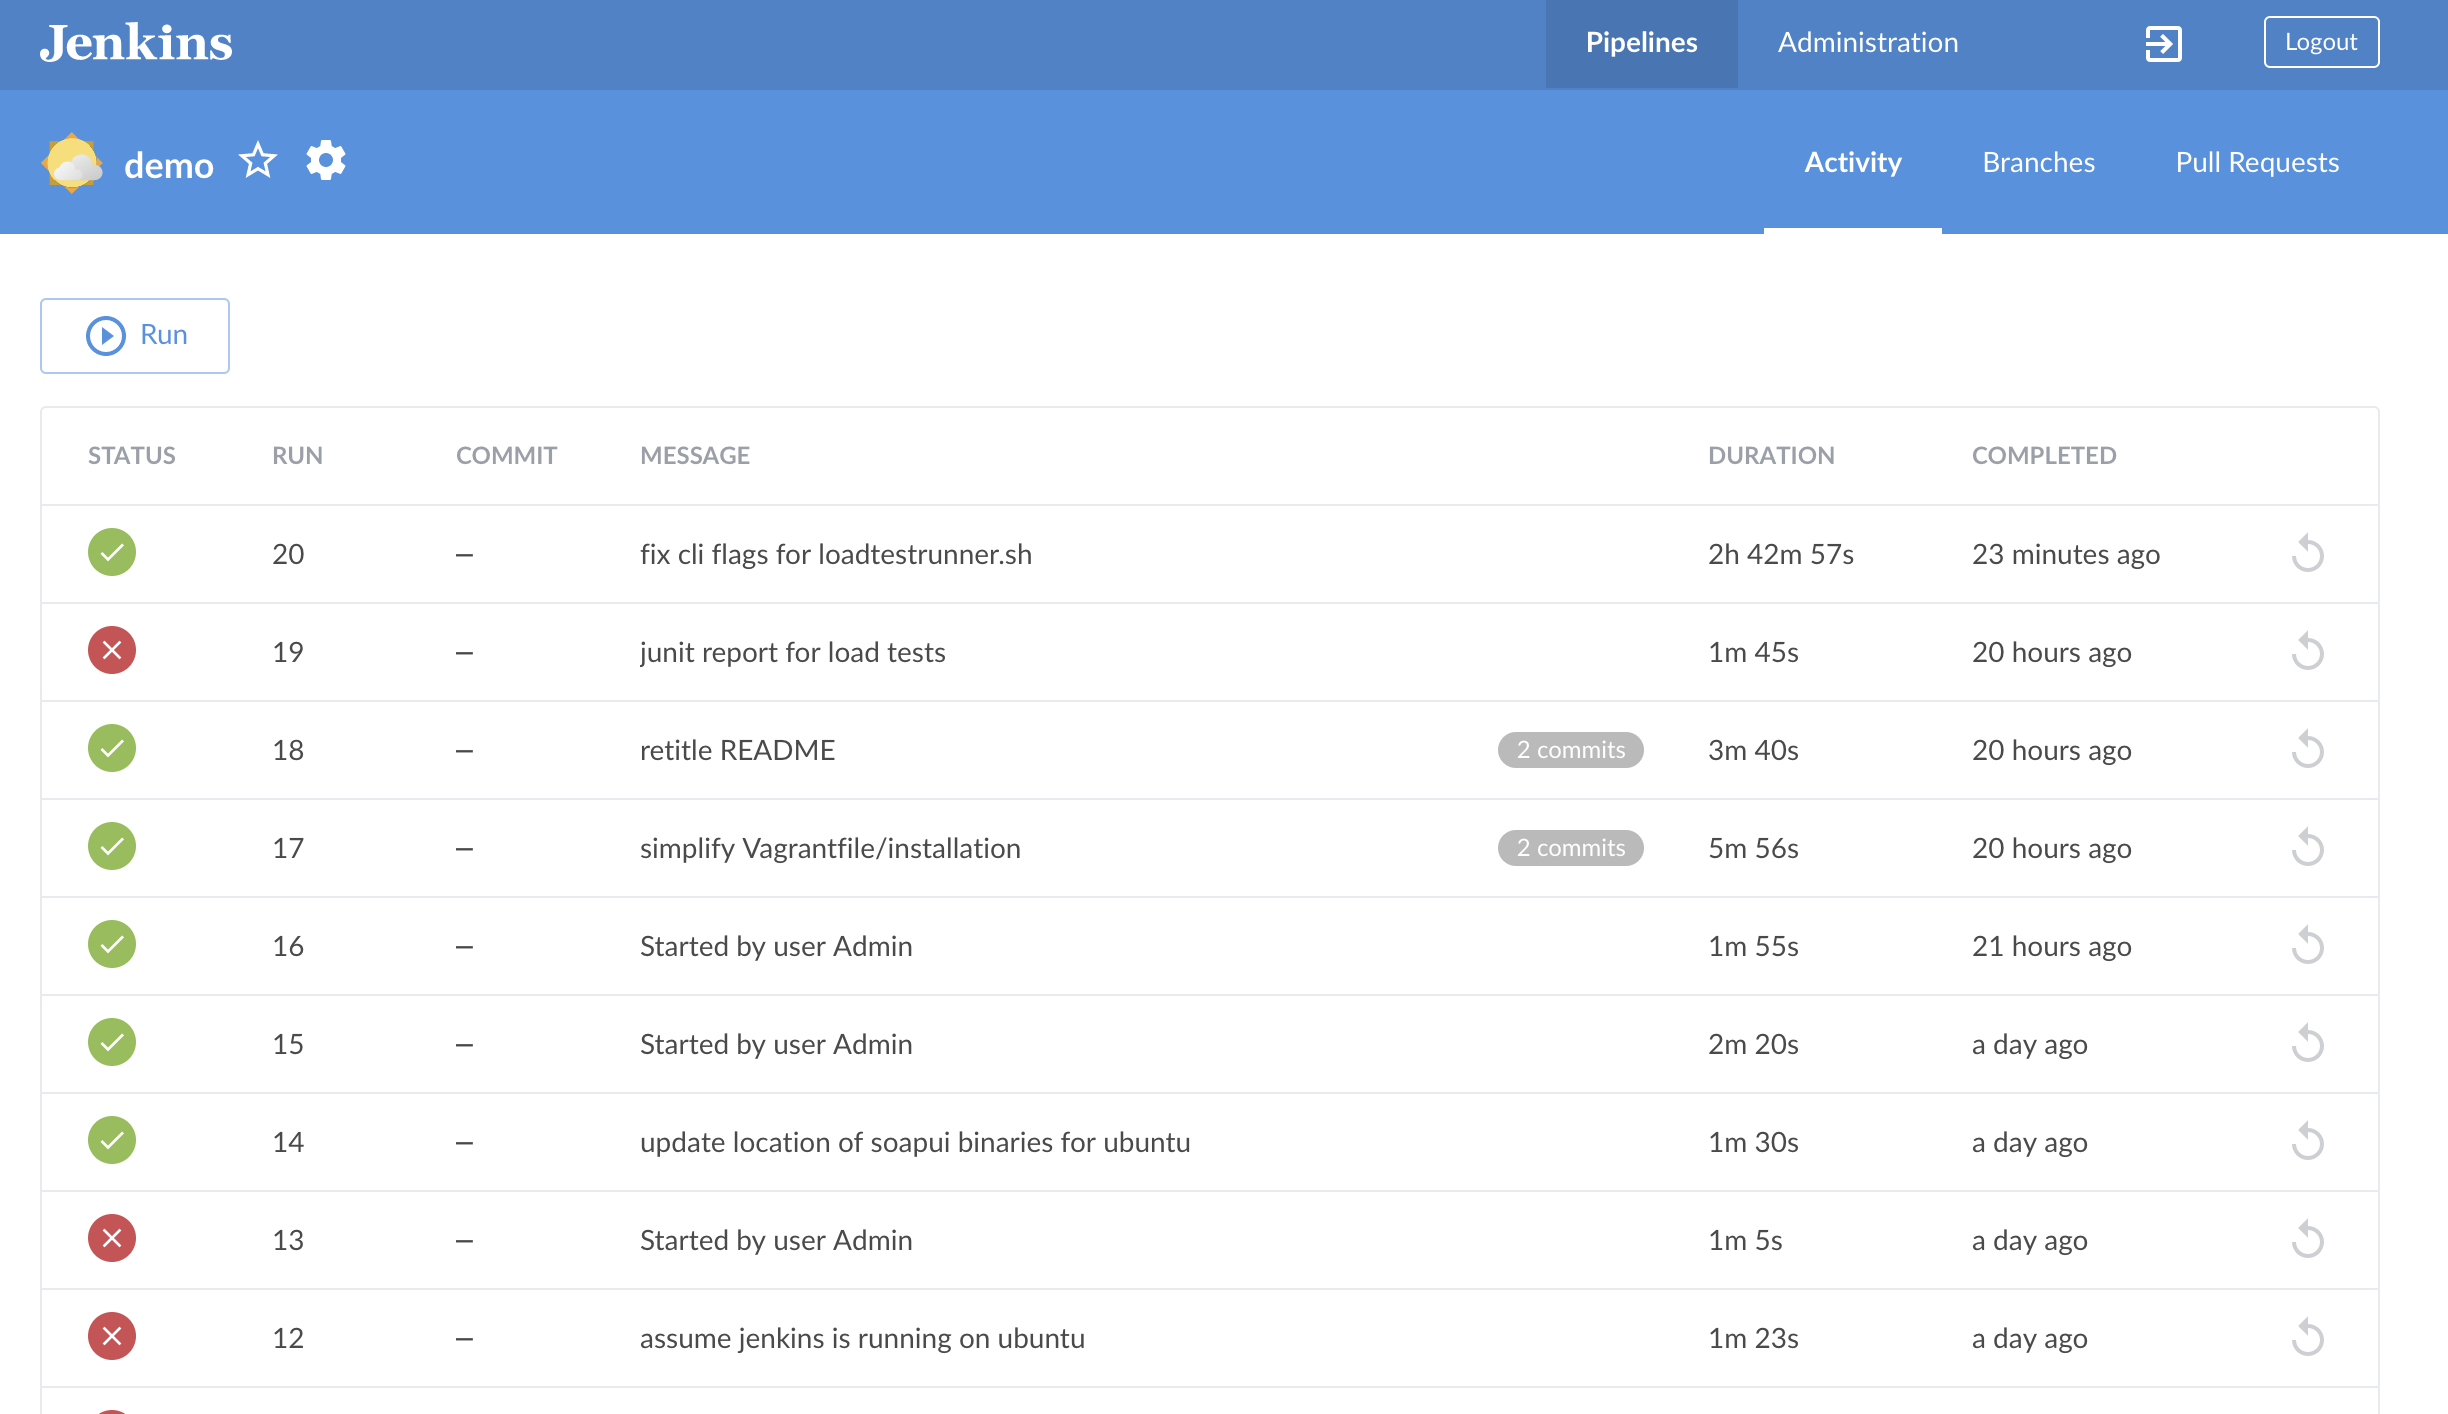
Task: Open run 14 soapui binaries message row
Action: (x=914, y=1142)
